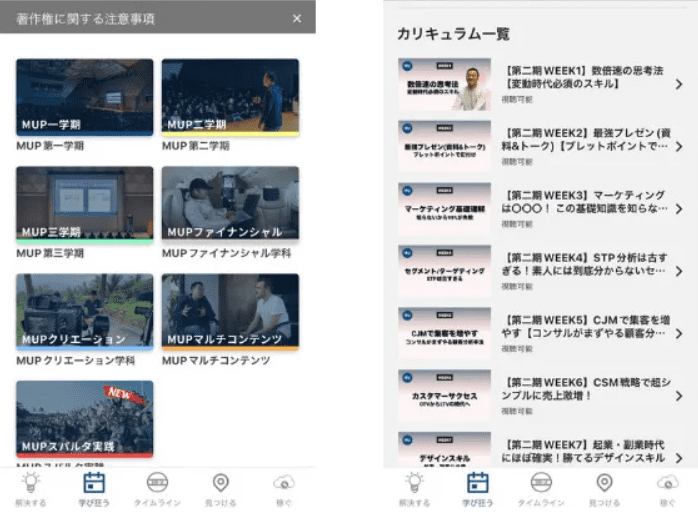Close the copyright notice banner
This screenshot has width=698, height=516.
[x=297, y=18]
